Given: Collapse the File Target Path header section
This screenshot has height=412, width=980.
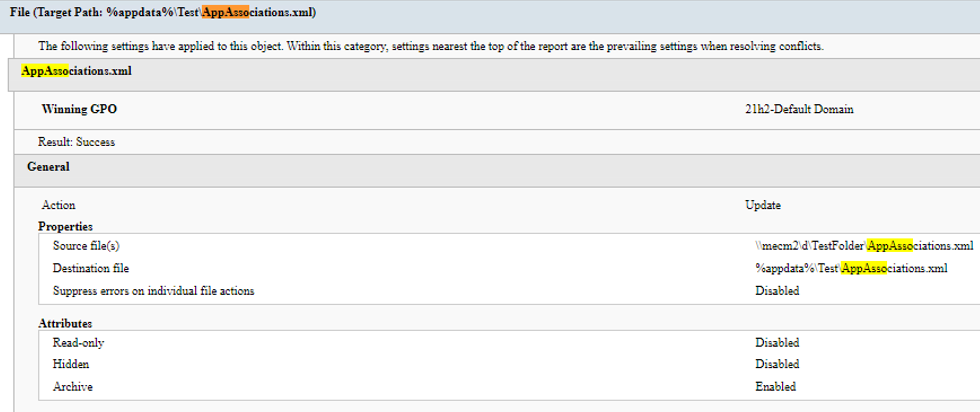Looking at the screenshot, I should [x=163, y=12].
